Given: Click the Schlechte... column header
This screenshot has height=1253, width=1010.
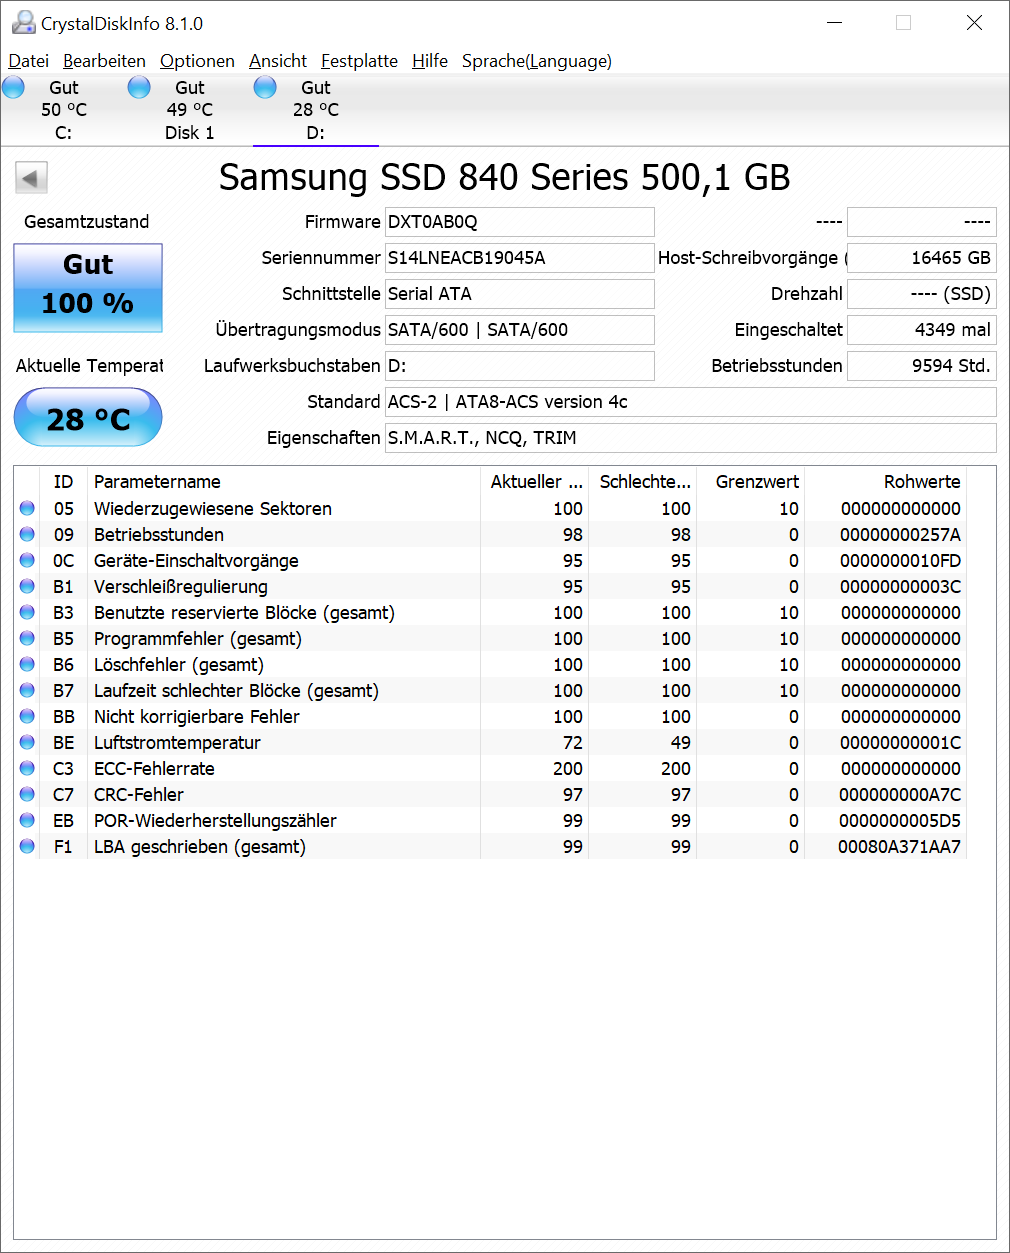Looking at the screenshot, I should 643,482.
